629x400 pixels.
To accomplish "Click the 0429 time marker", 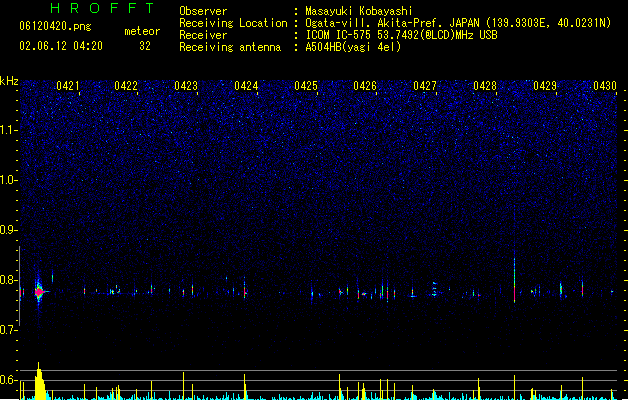I will (x=545, y=86).
